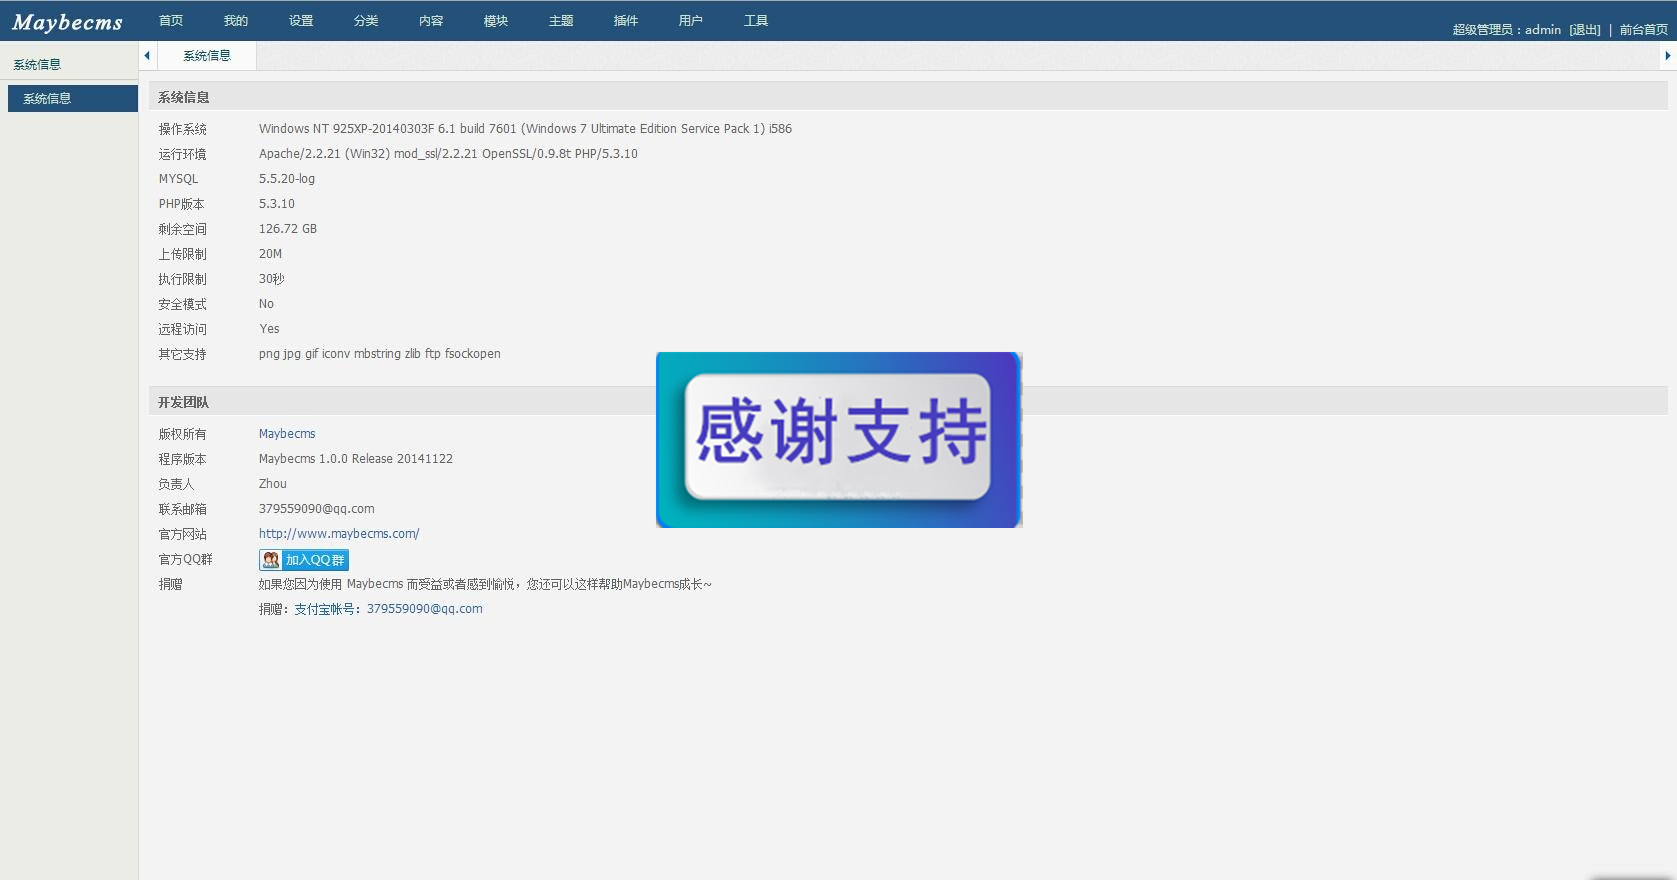
Task: Open the 工具 menu
Action: (756, 21)
